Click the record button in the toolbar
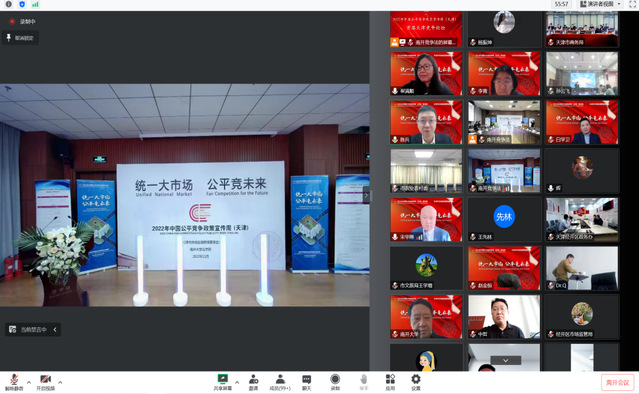The height and width of the screenshot is (394, 639). pyautogui.click(x=335, y=382)
